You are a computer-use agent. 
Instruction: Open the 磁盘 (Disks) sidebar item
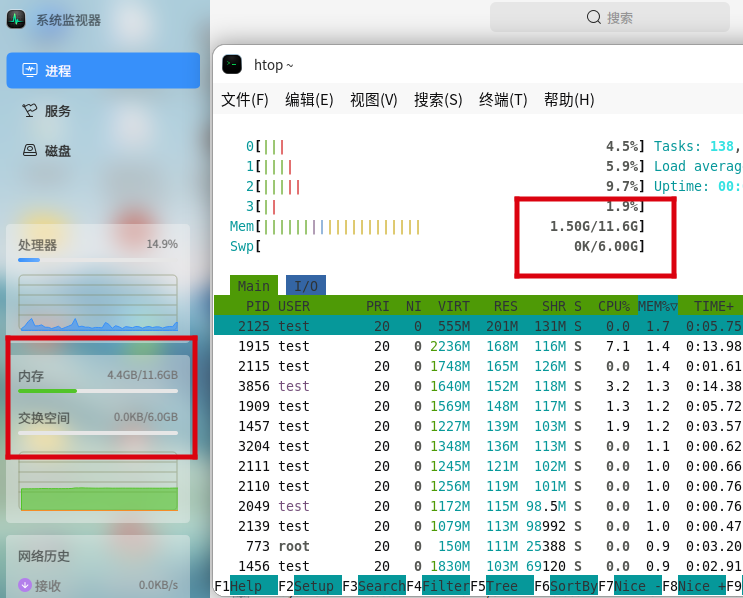tap(103, 151)
